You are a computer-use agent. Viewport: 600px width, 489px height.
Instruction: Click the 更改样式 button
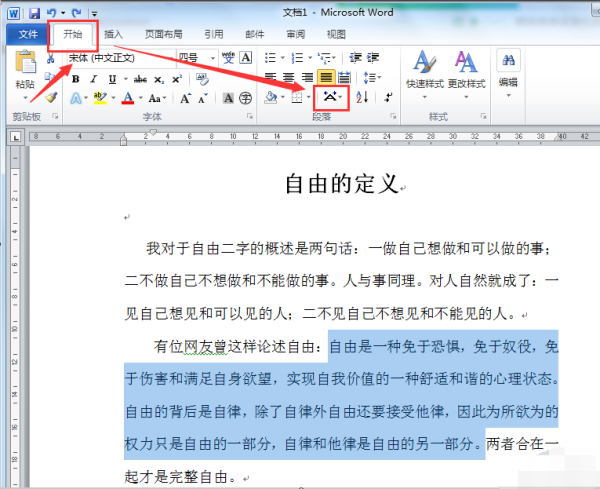466,75
